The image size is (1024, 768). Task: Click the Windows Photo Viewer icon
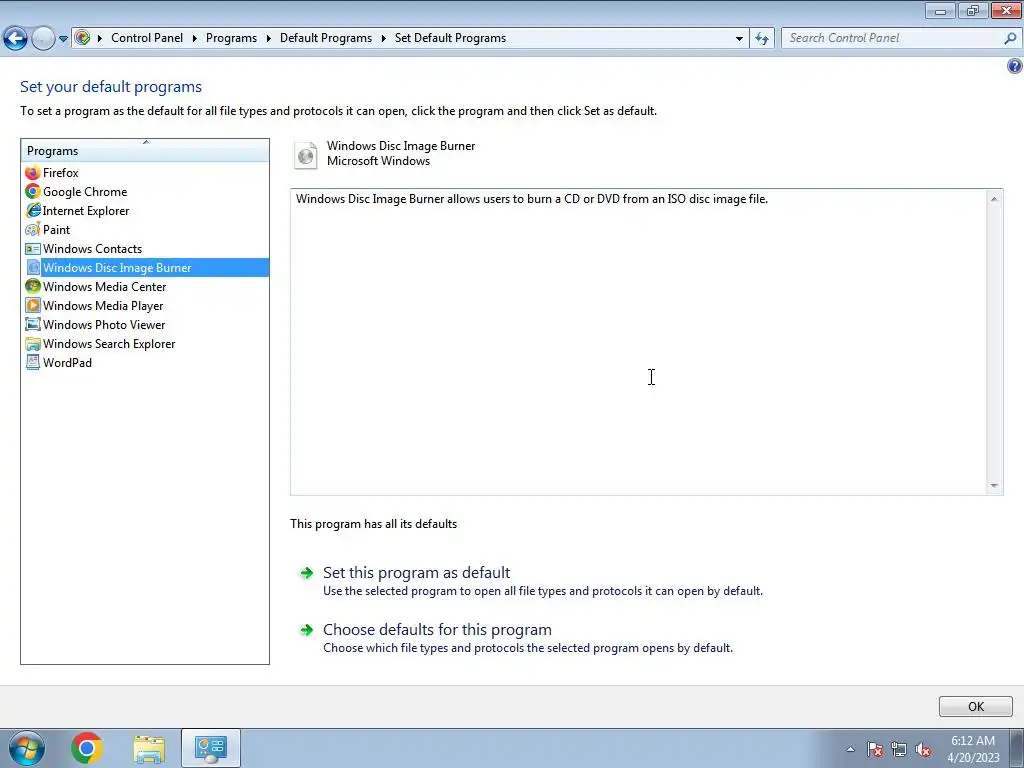click(33, 325)
